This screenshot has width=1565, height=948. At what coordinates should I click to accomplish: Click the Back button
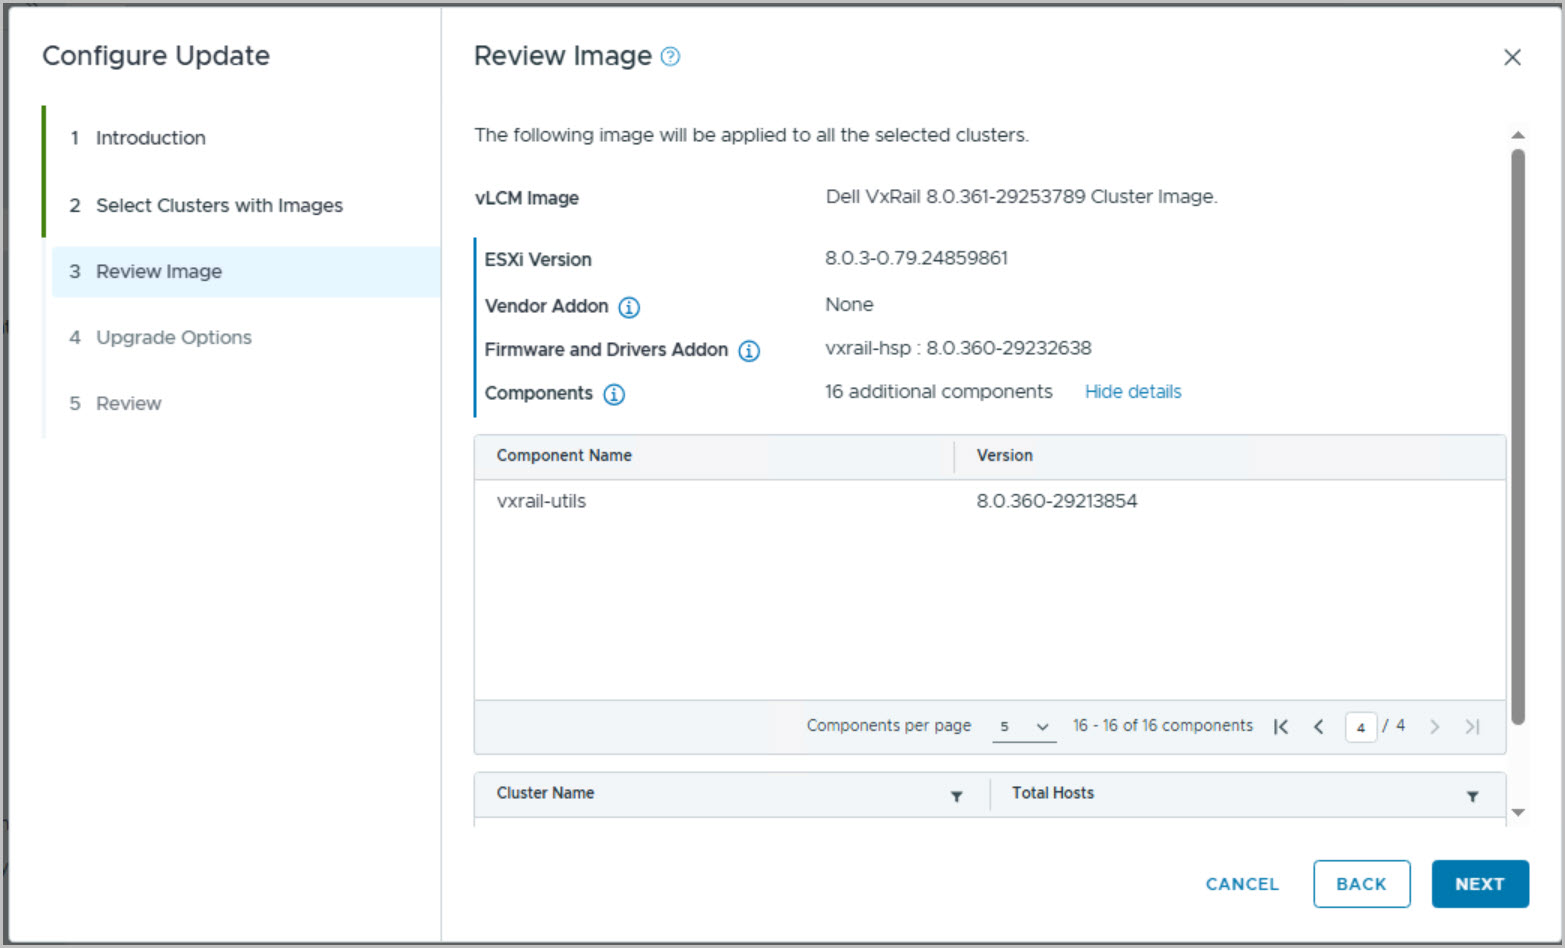[1361, 884]
